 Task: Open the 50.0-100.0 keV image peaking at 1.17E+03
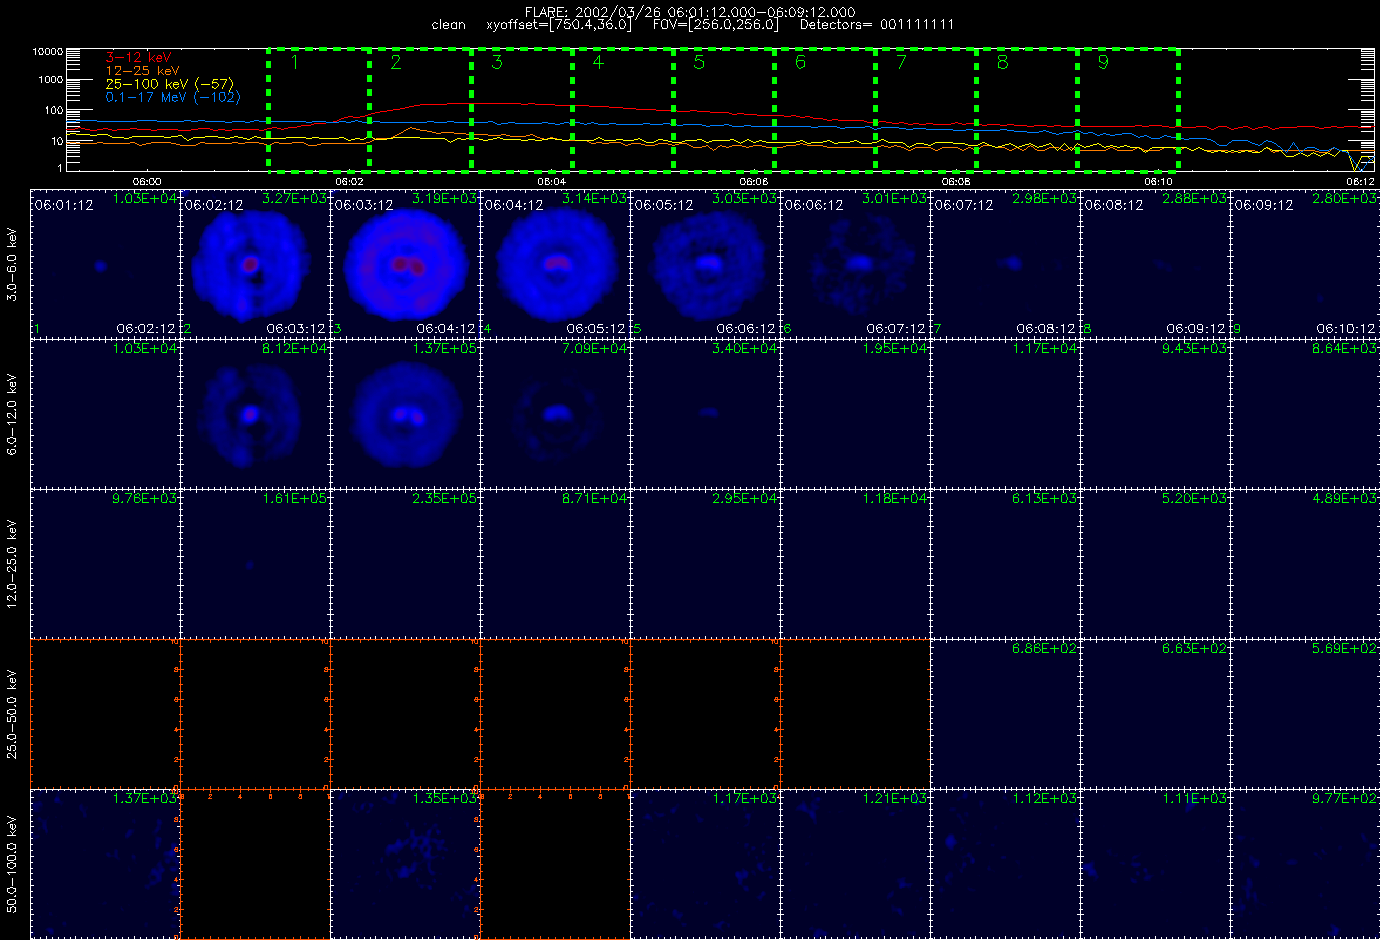click(x=705, y=864)
